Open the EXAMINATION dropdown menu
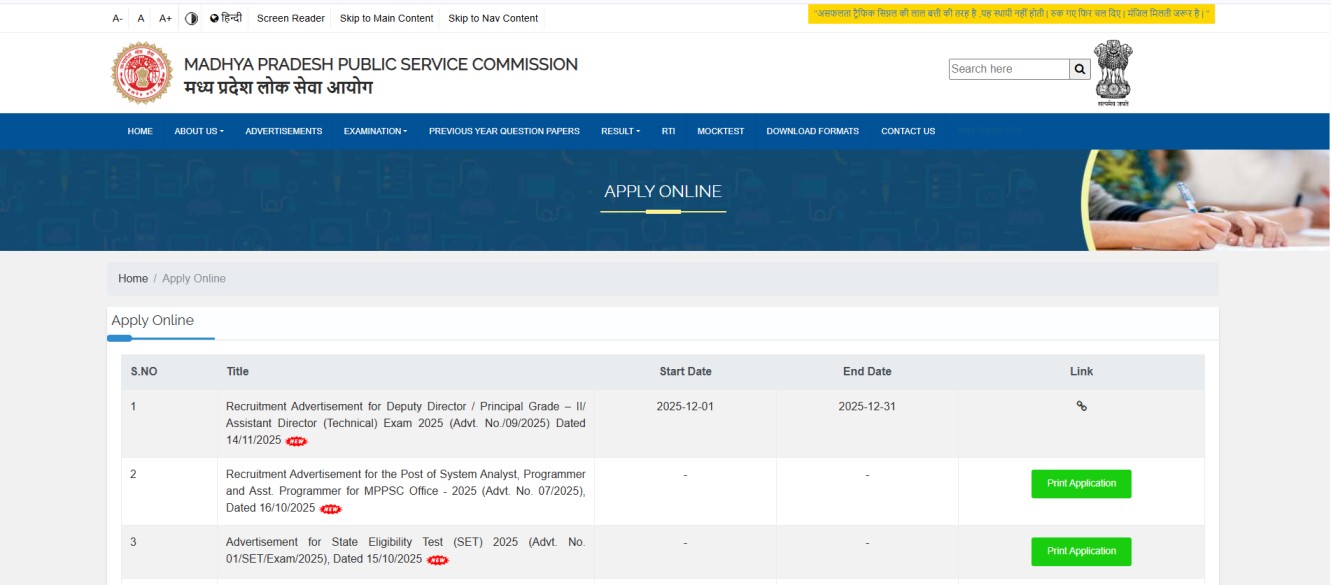 [374, 130]
